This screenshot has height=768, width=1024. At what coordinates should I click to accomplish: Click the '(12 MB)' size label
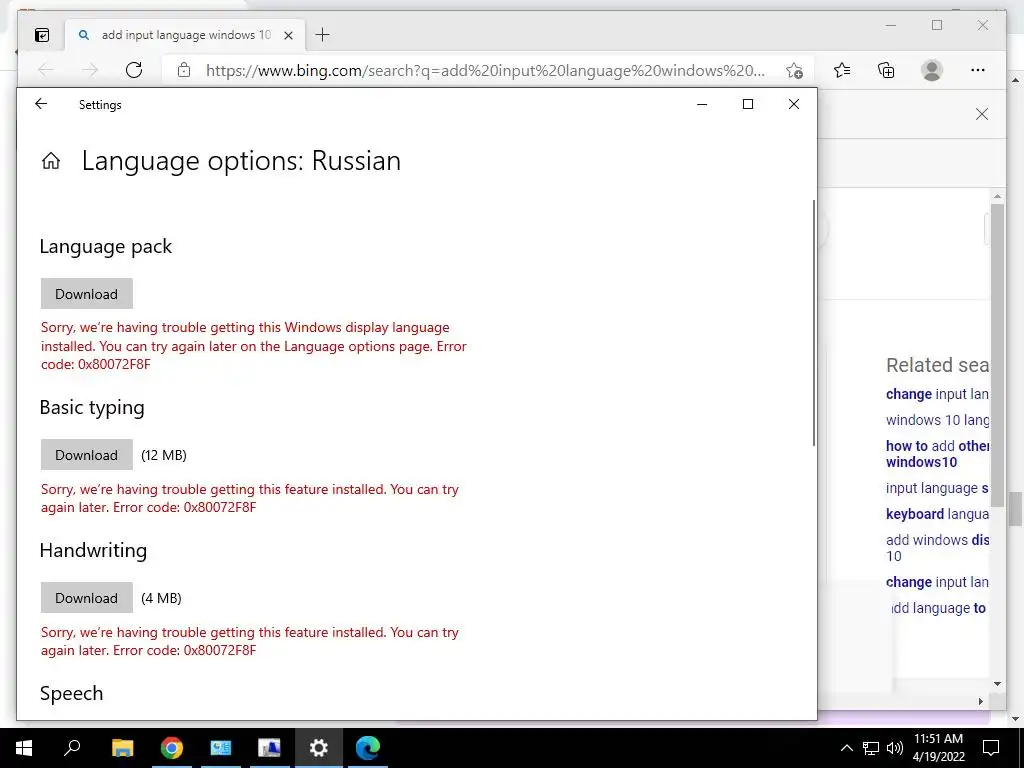(x=164, y=455)
